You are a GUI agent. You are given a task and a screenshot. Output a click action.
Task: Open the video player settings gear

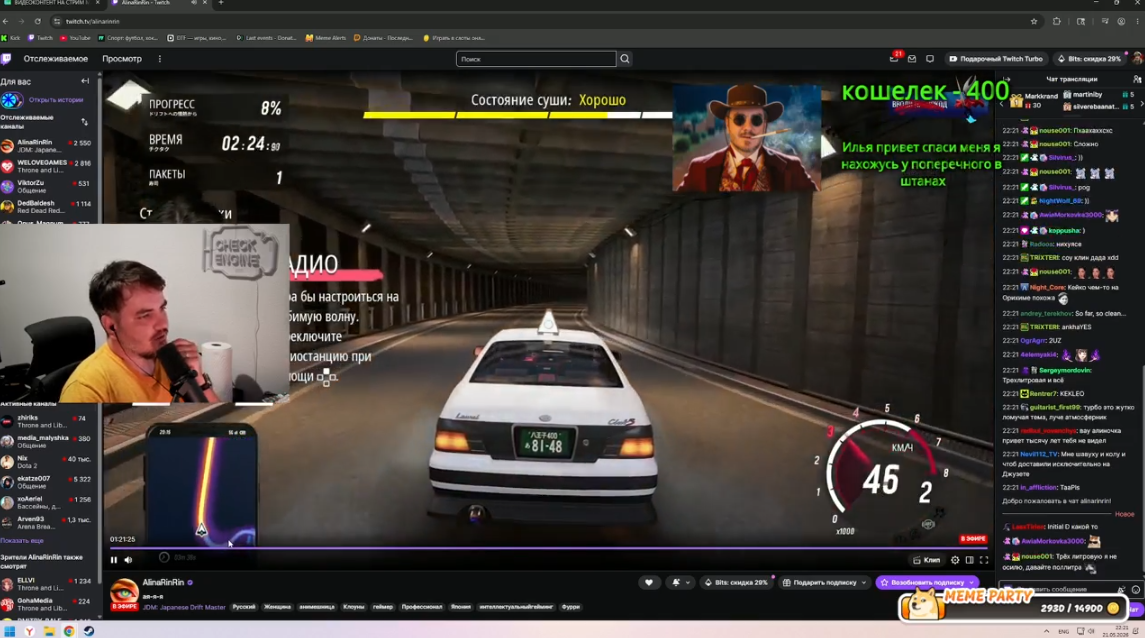click(955, 560)
